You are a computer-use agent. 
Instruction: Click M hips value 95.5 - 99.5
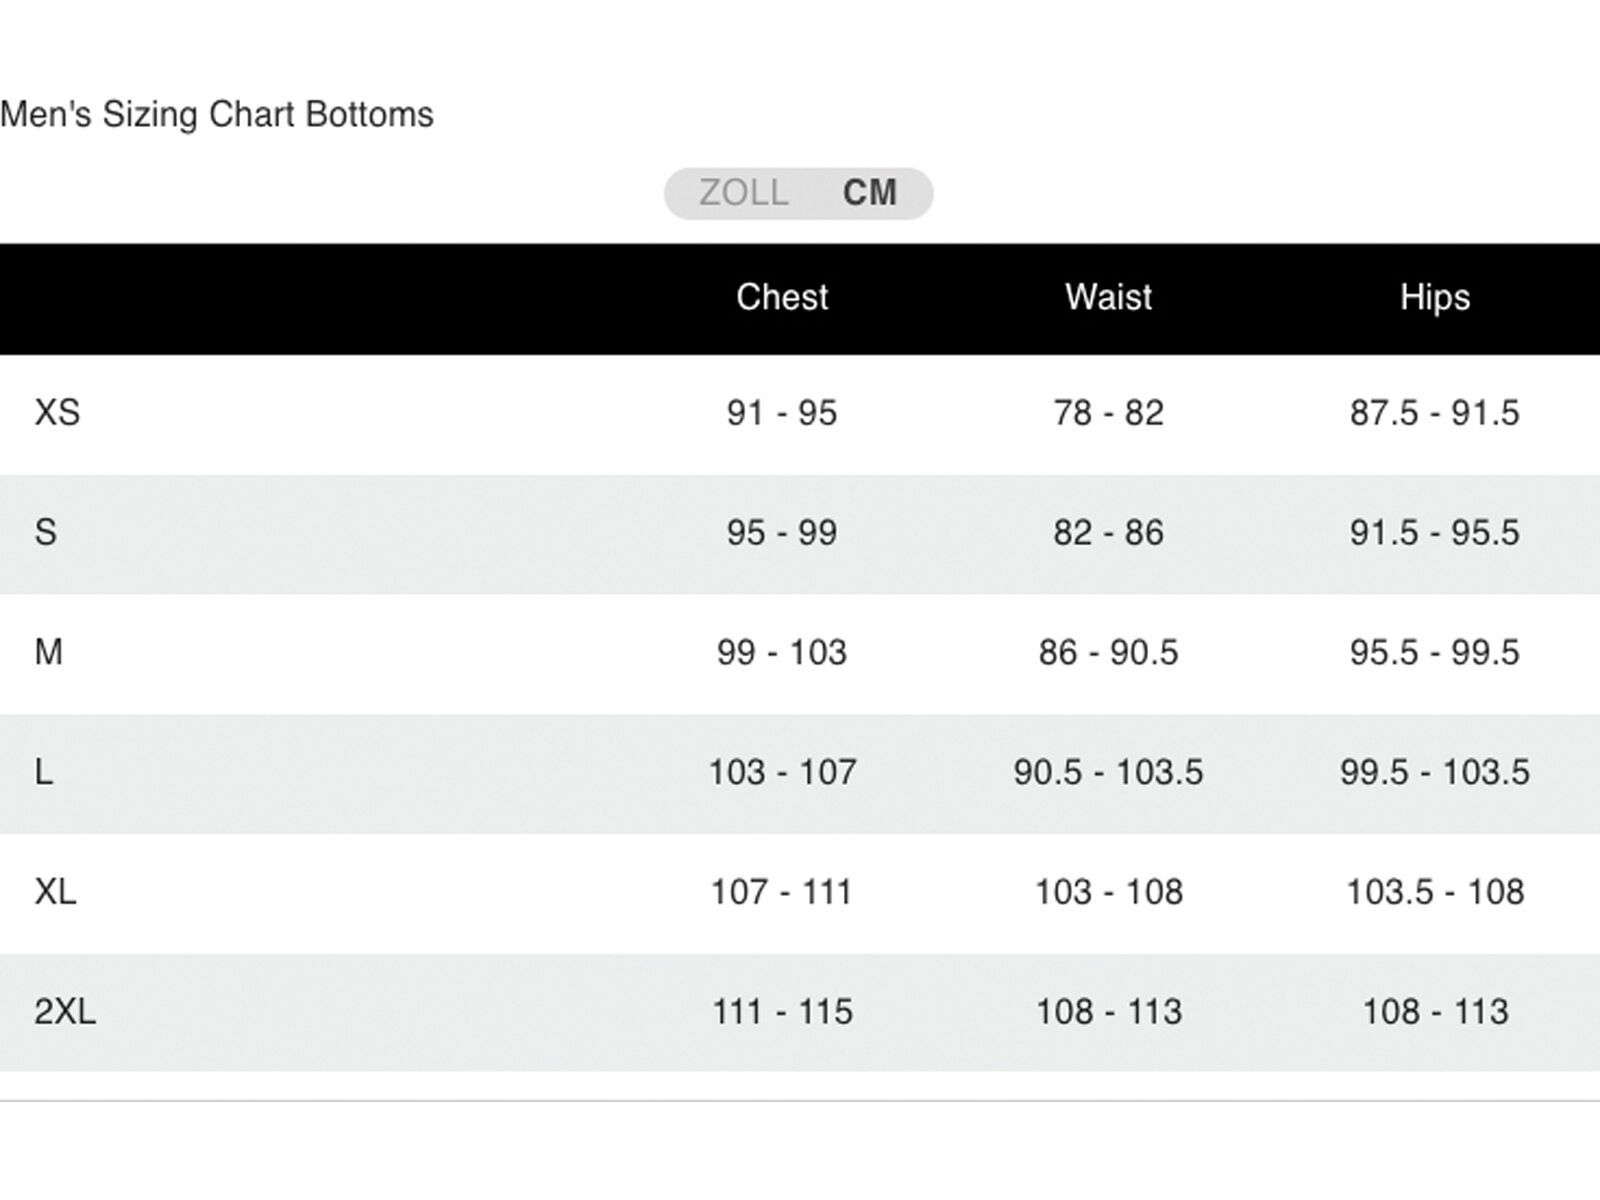tap(1435, 652)
